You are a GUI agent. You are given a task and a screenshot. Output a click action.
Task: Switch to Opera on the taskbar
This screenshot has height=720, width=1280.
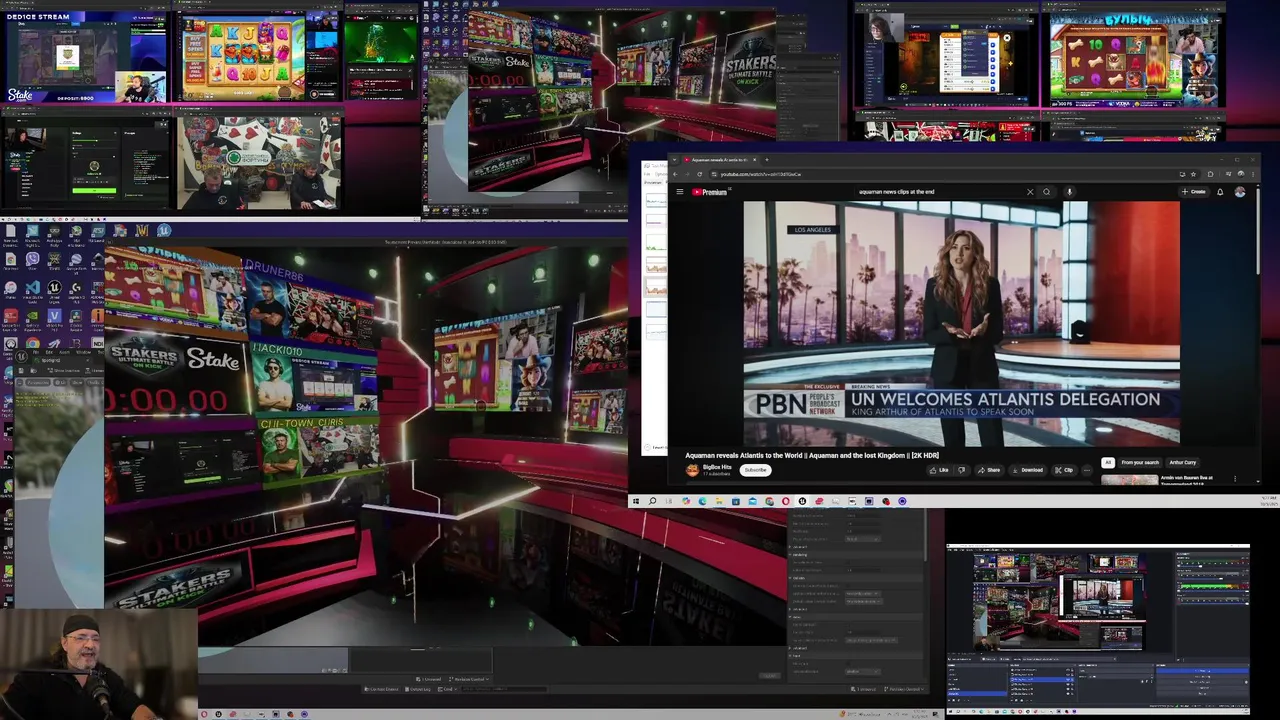(786, 501)
